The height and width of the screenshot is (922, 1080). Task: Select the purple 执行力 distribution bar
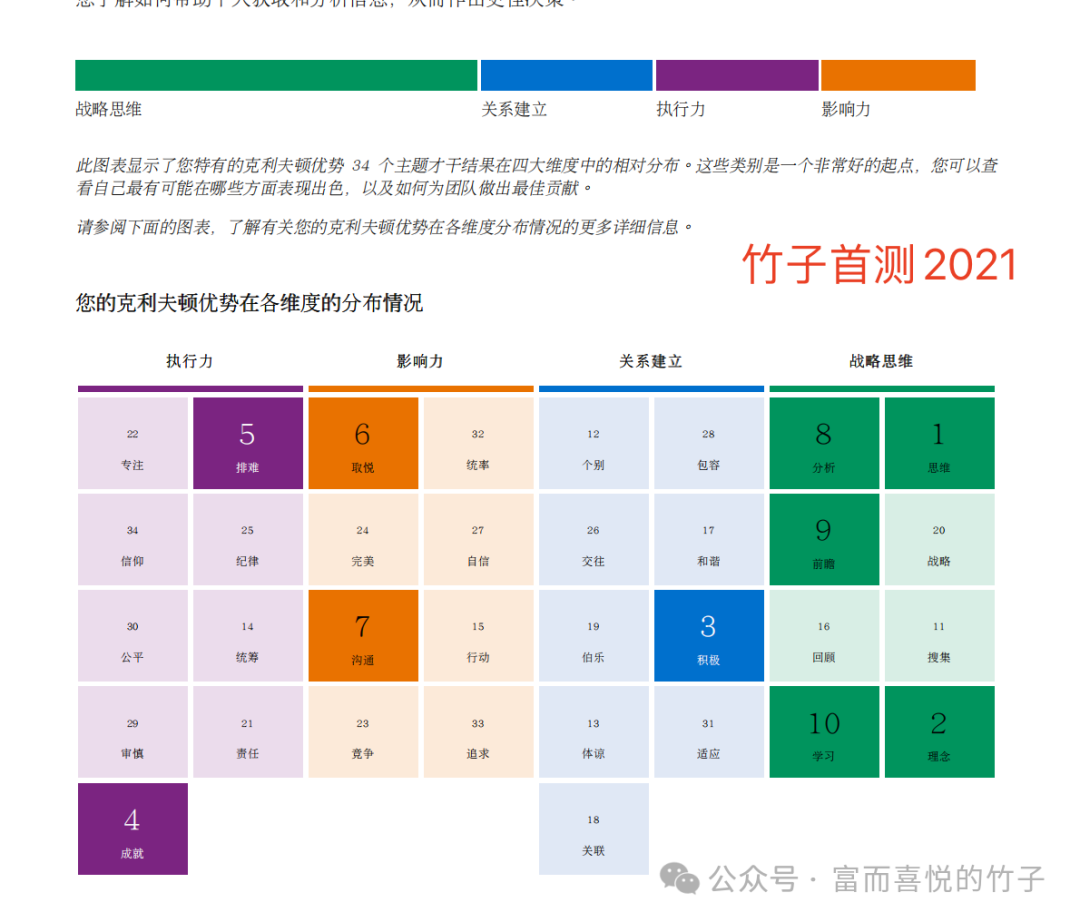(x=737, y=75)
